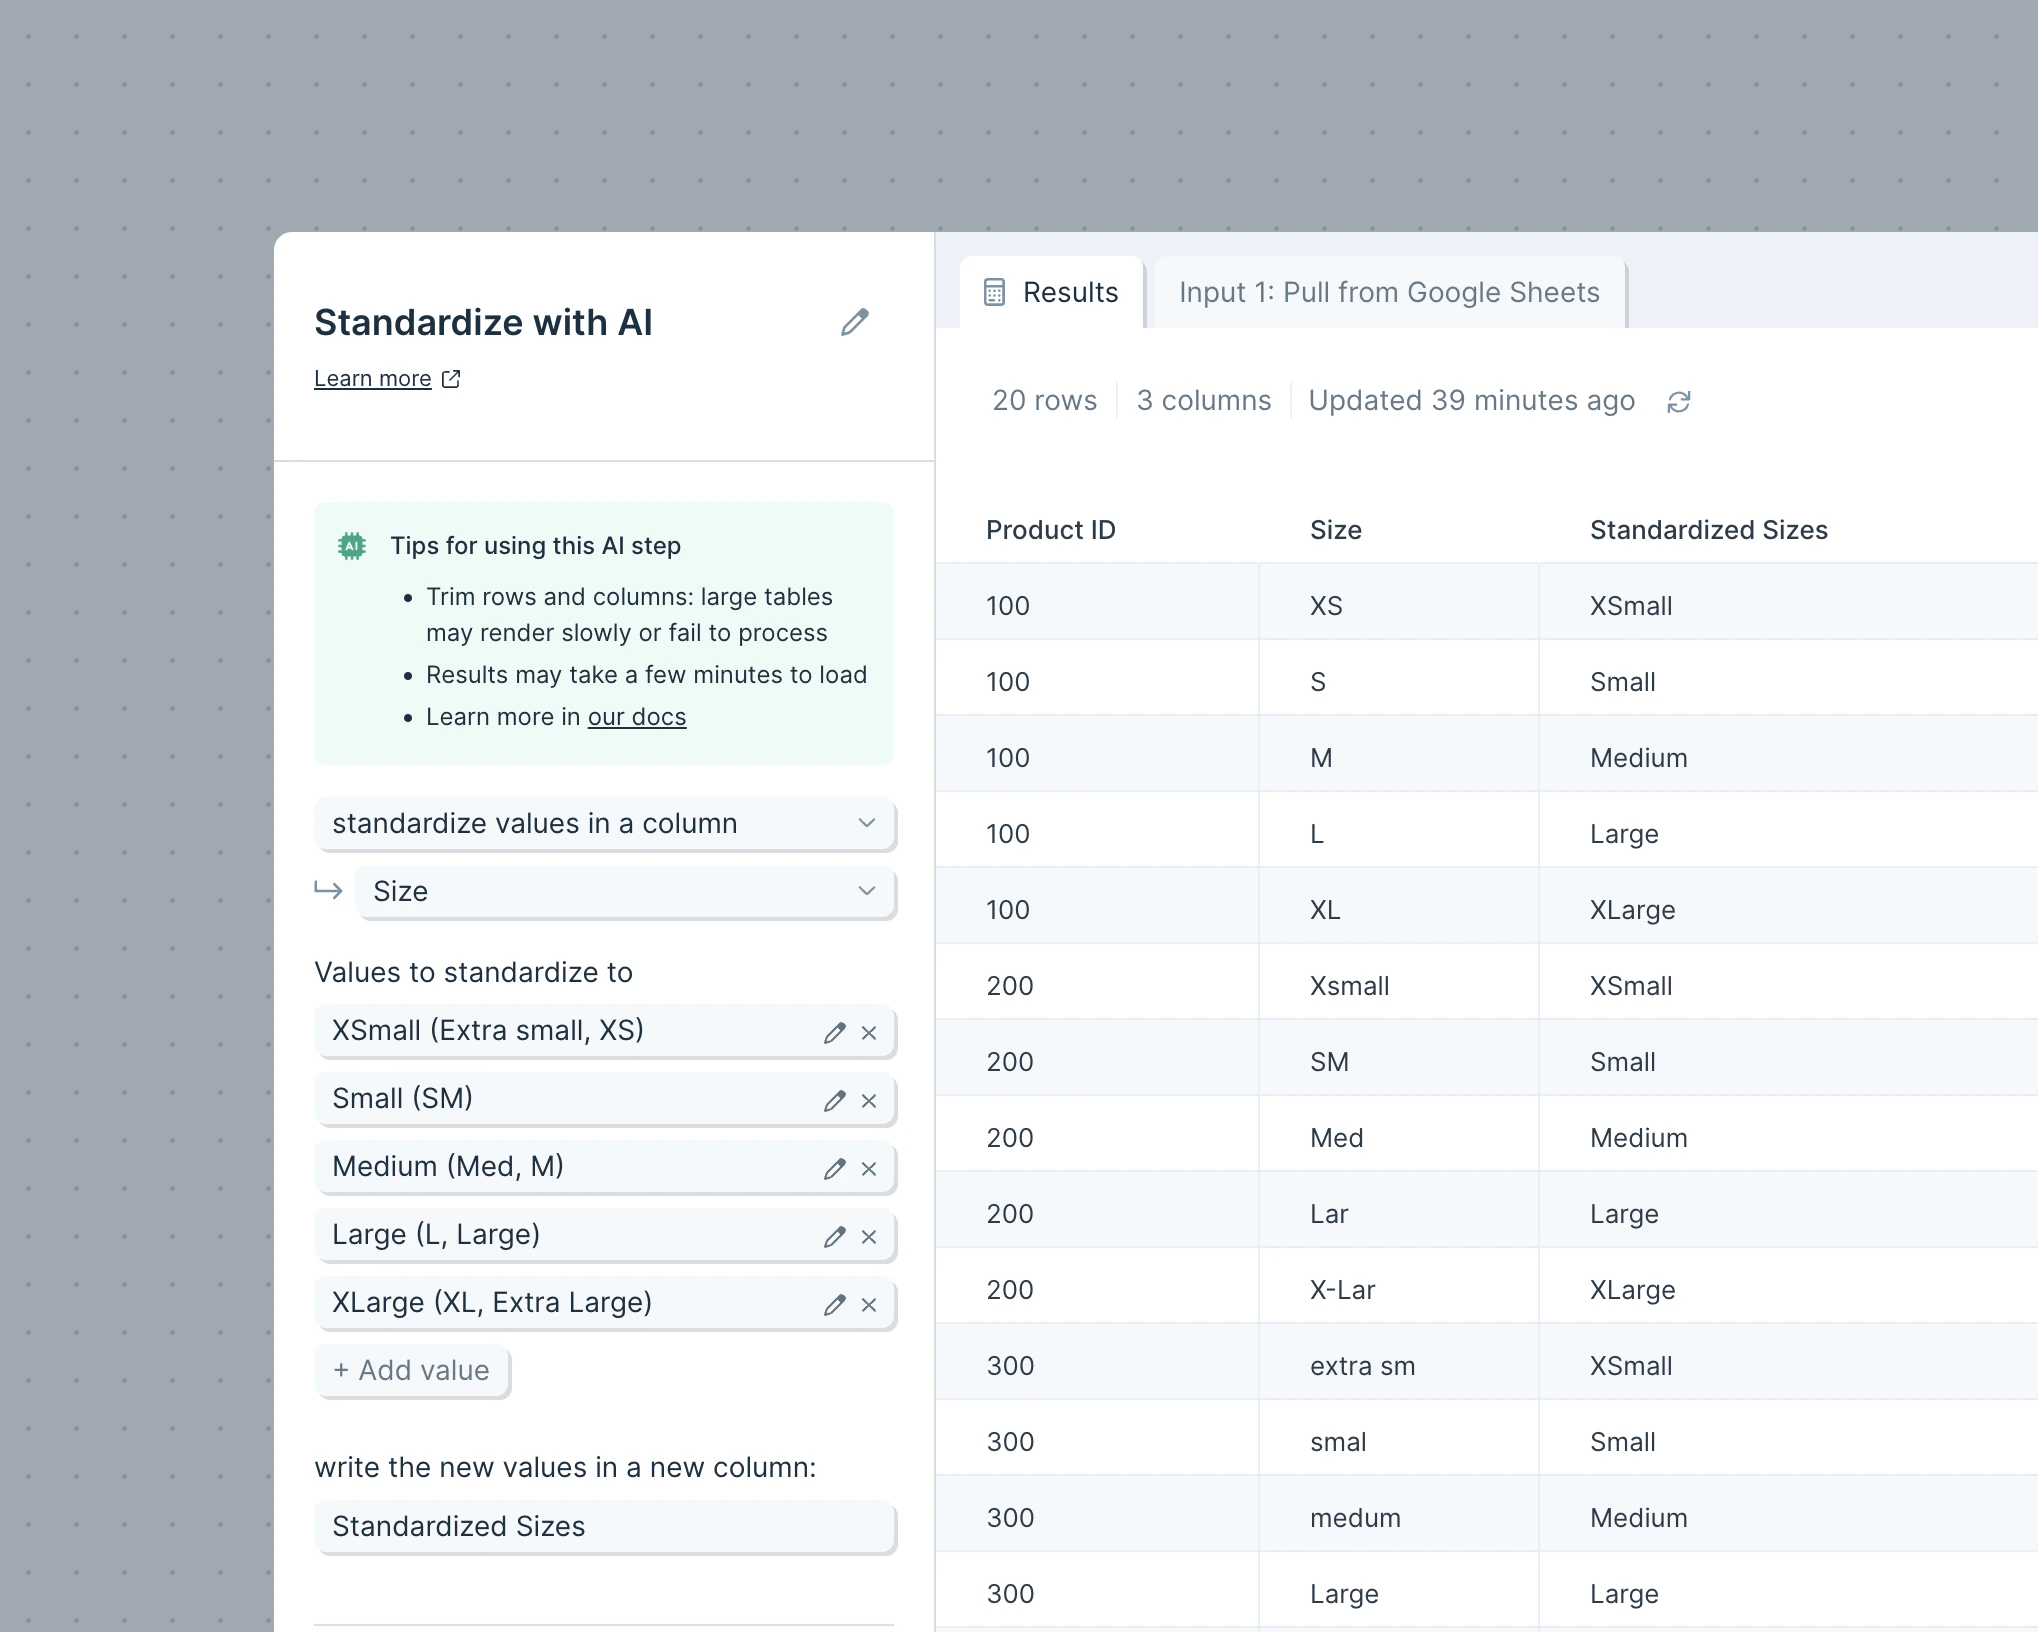Image resolution: width=2038 pixels, height=1632 pixels.
Task: Edit the XLarge (XL, Extra Large) value
Action: tap(835, 1305)
